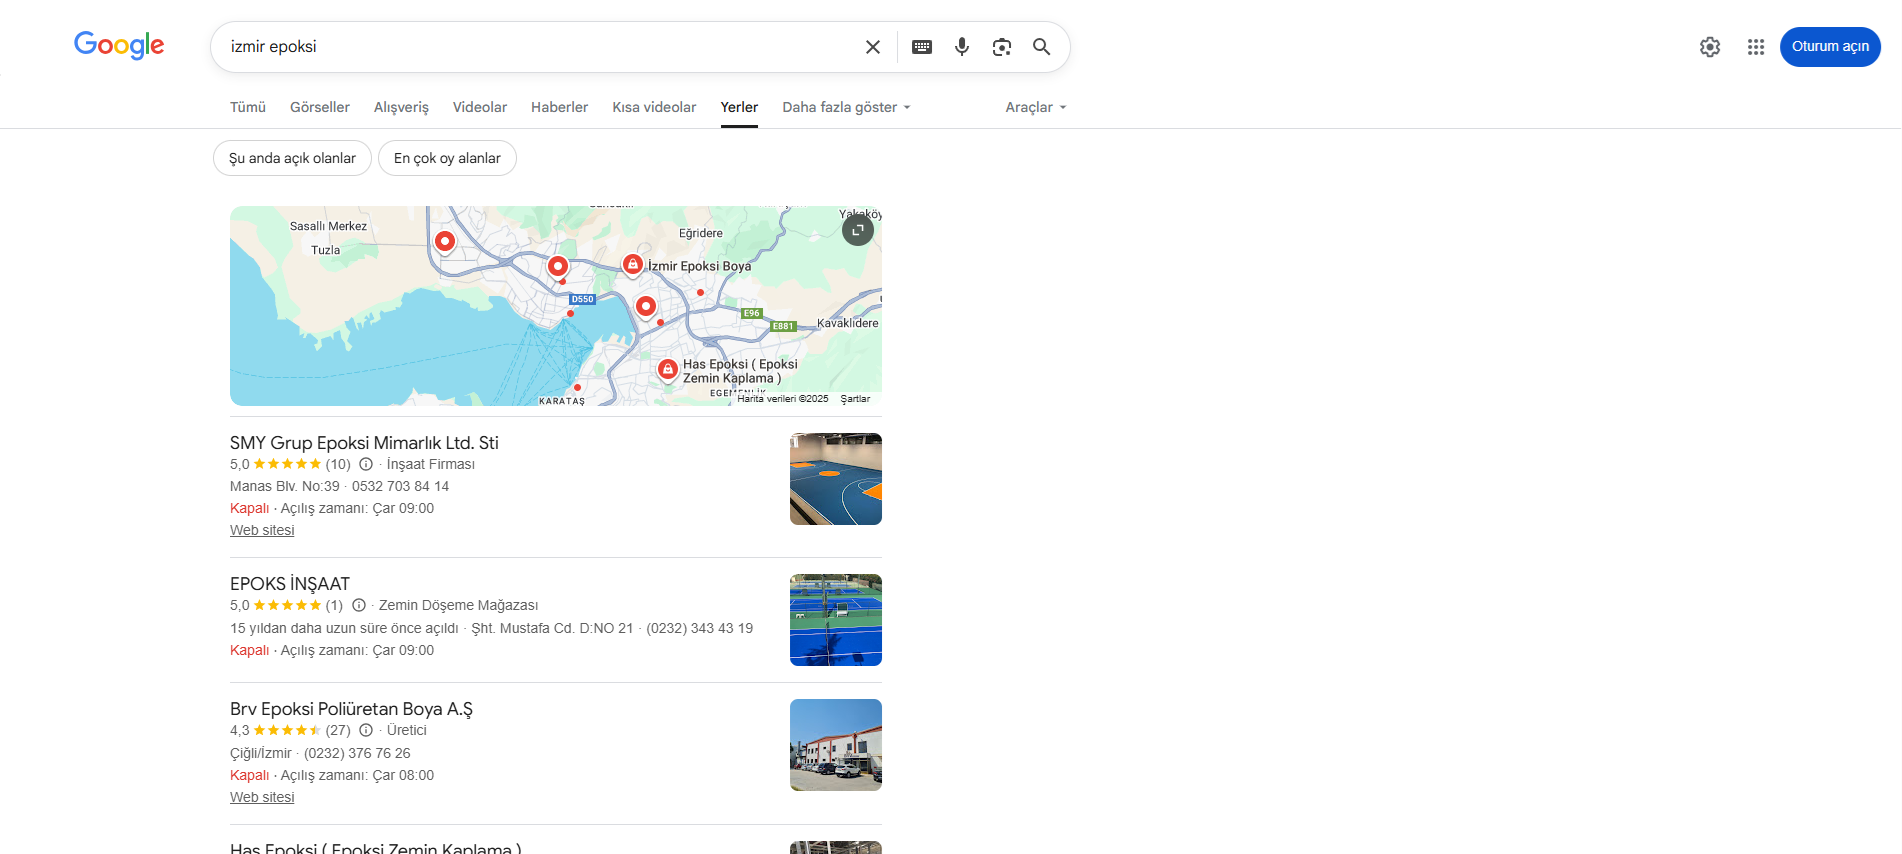This screenshot has height=854, width=1902.
Task: Toggle the info icon beside Zemin Döşeme Mağazası
Action: click(x=359, y=605)
